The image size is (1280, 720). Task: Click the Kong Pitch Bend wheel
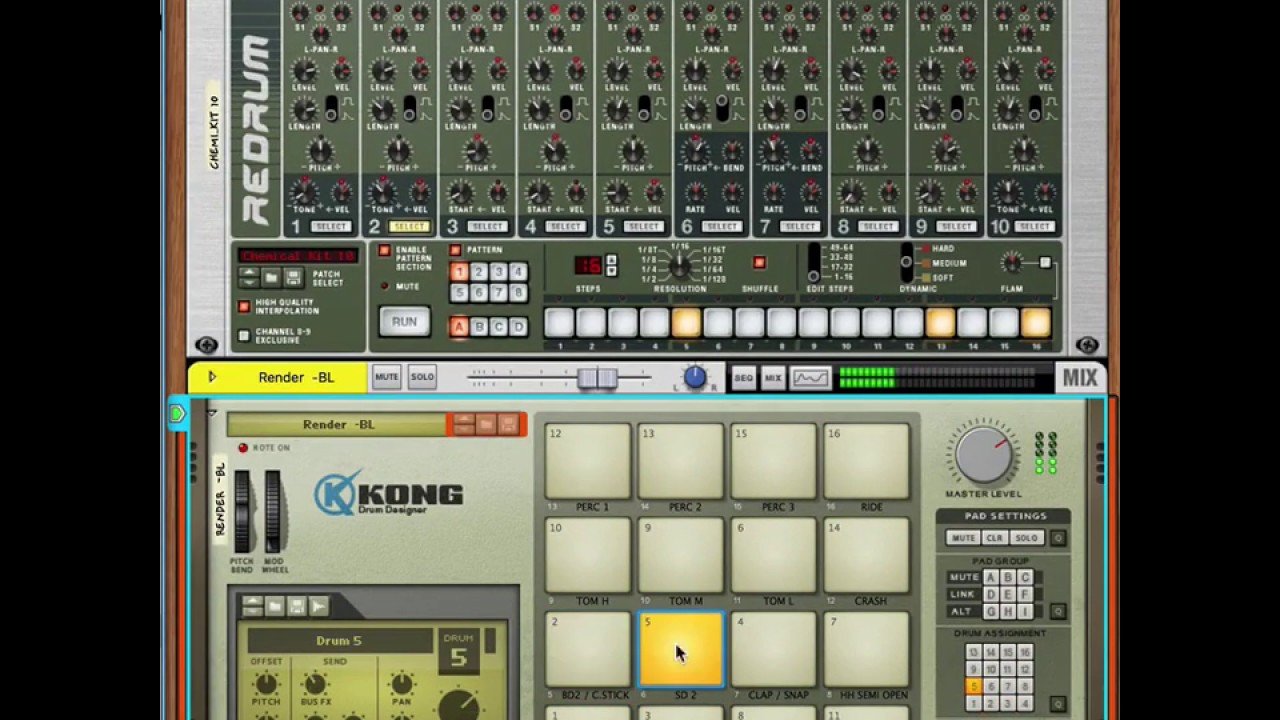coord(242,511)
